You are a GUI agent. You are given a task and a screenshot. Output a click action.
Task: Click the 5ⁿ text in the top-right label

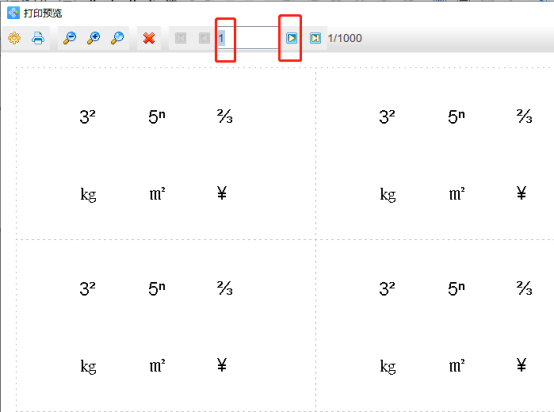click(x=456, y=117)
